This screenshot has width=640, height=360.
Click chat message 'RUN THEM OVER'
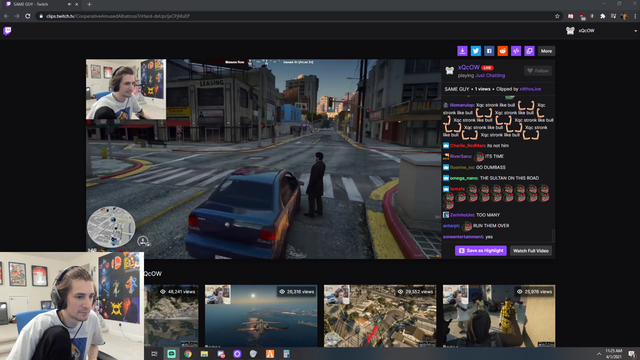point(491,226)
